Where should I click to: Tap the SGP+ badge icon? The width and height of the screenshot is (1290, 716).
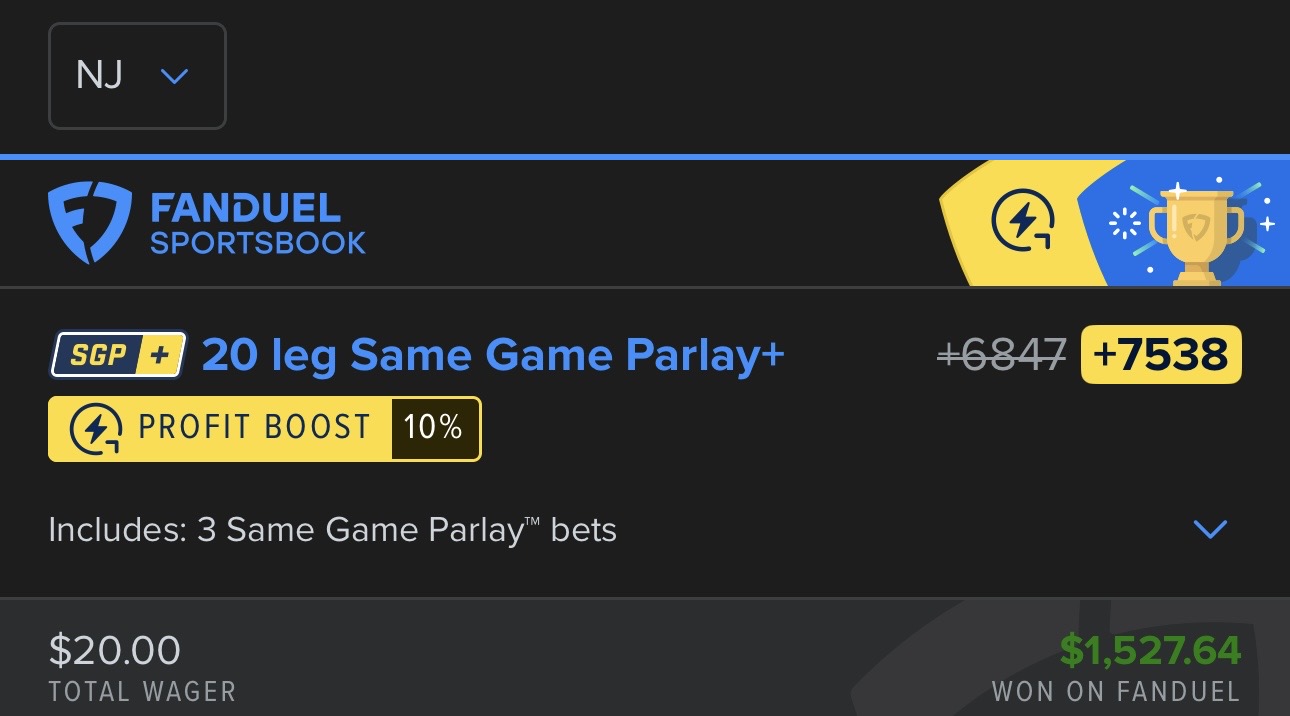point(118,355)
